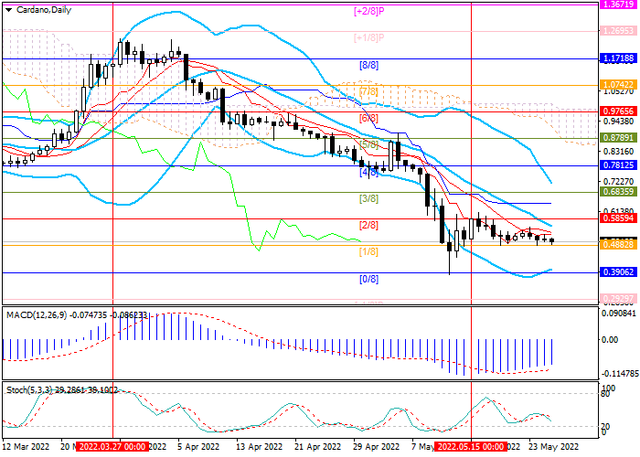640x457 pixels.
Task: Select the [3/8] Murrey level label
Action: 368,199
